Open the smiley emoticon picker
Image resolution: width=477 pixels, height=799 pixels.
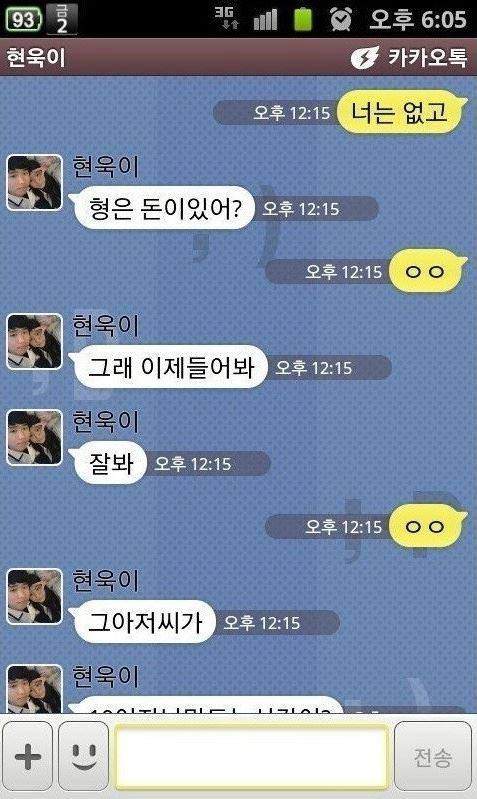(84, 756)
